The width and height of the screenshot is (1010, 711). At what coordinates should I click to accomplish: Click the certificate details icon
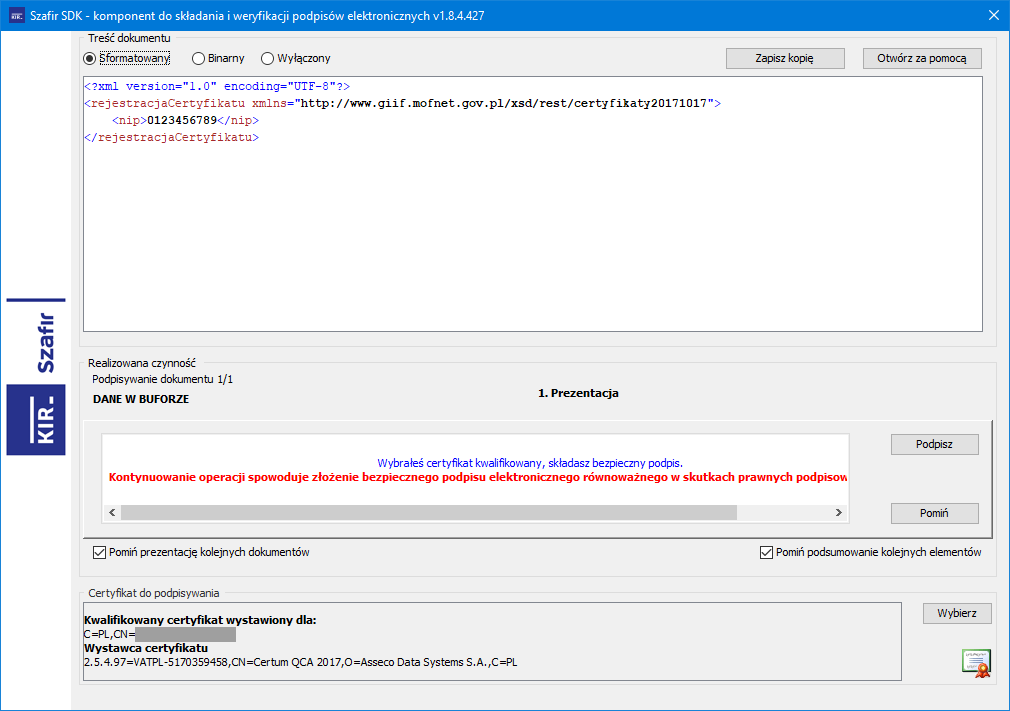pos(975,663)
